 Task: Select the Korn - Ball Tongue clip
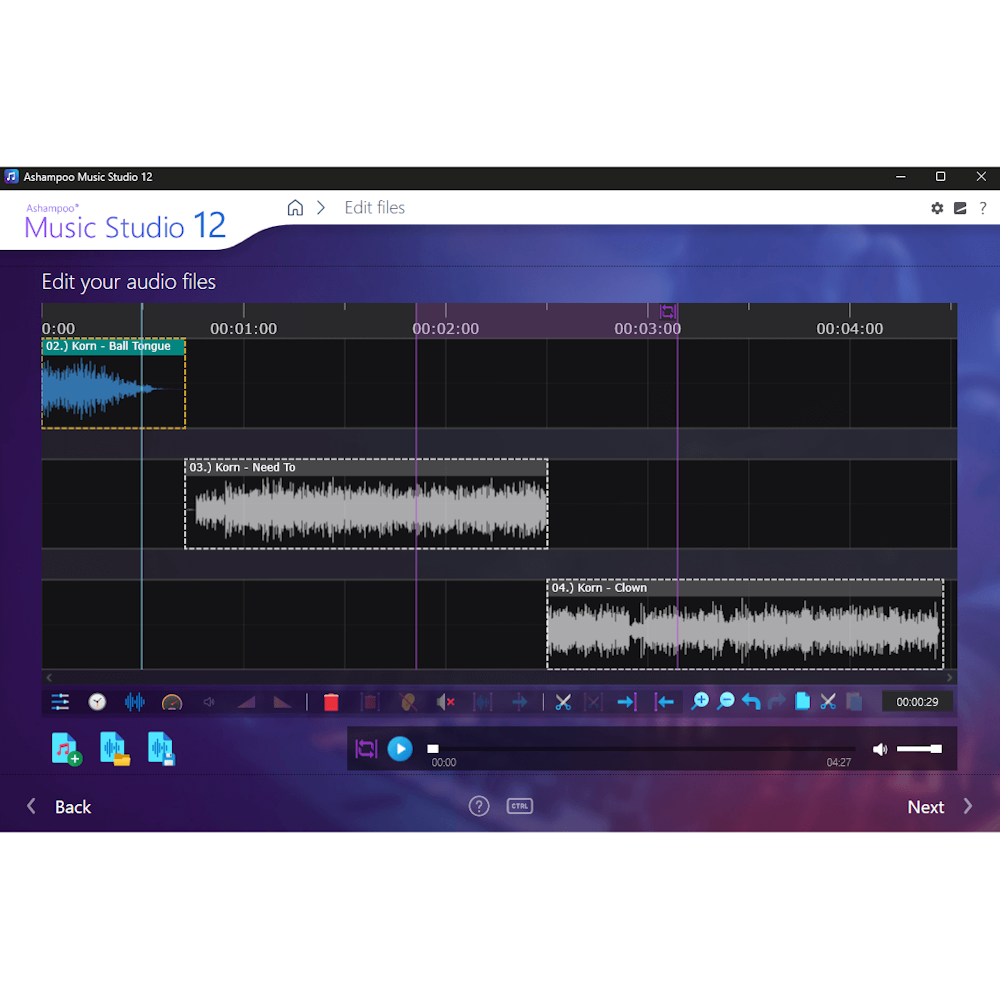(x=114, y=383)
